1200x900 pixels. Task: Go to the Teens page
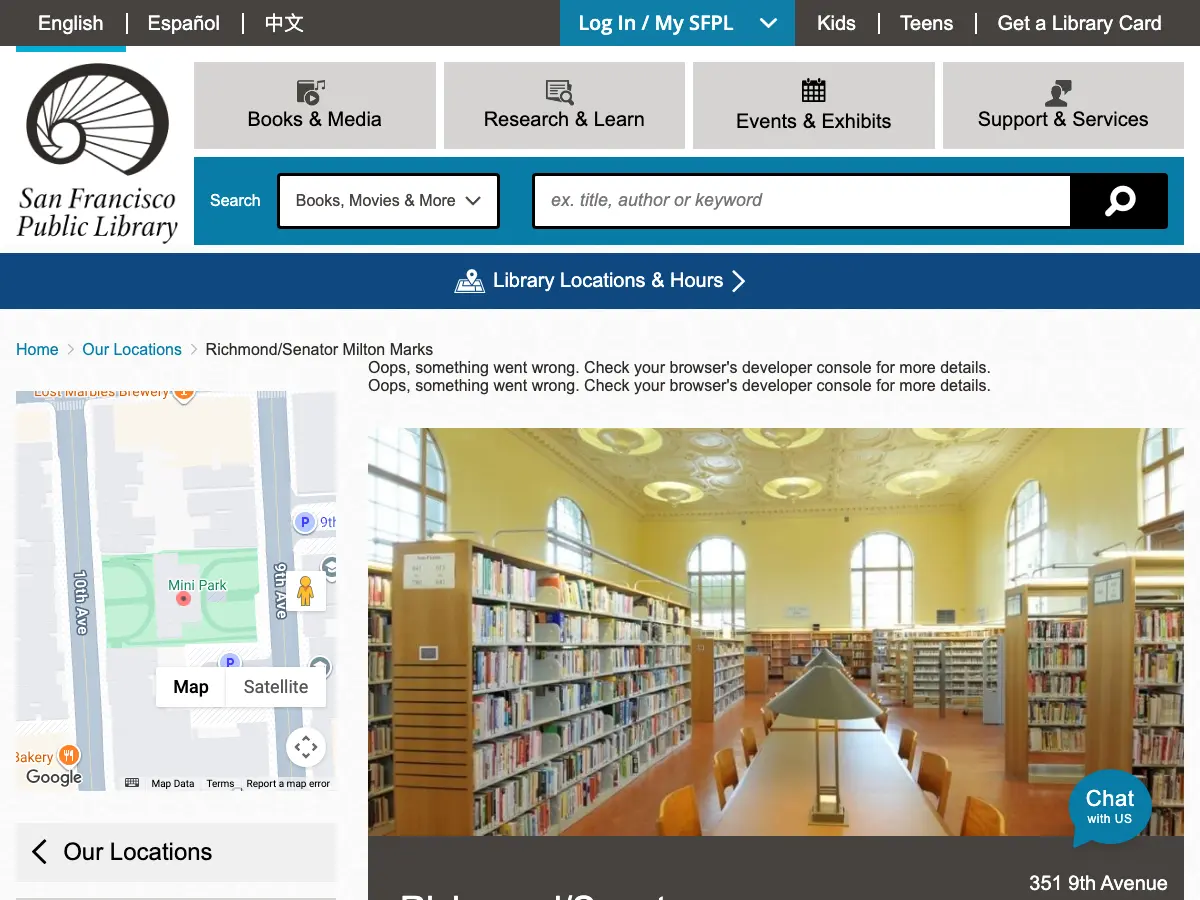[x=926, y=23]
